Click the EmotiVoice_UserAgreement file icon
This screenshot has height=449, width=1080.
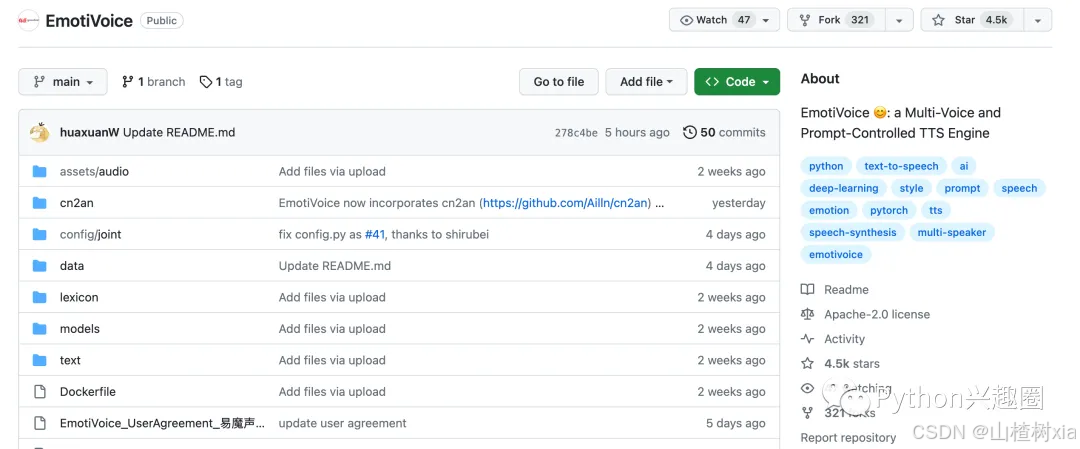coord(39,423)
